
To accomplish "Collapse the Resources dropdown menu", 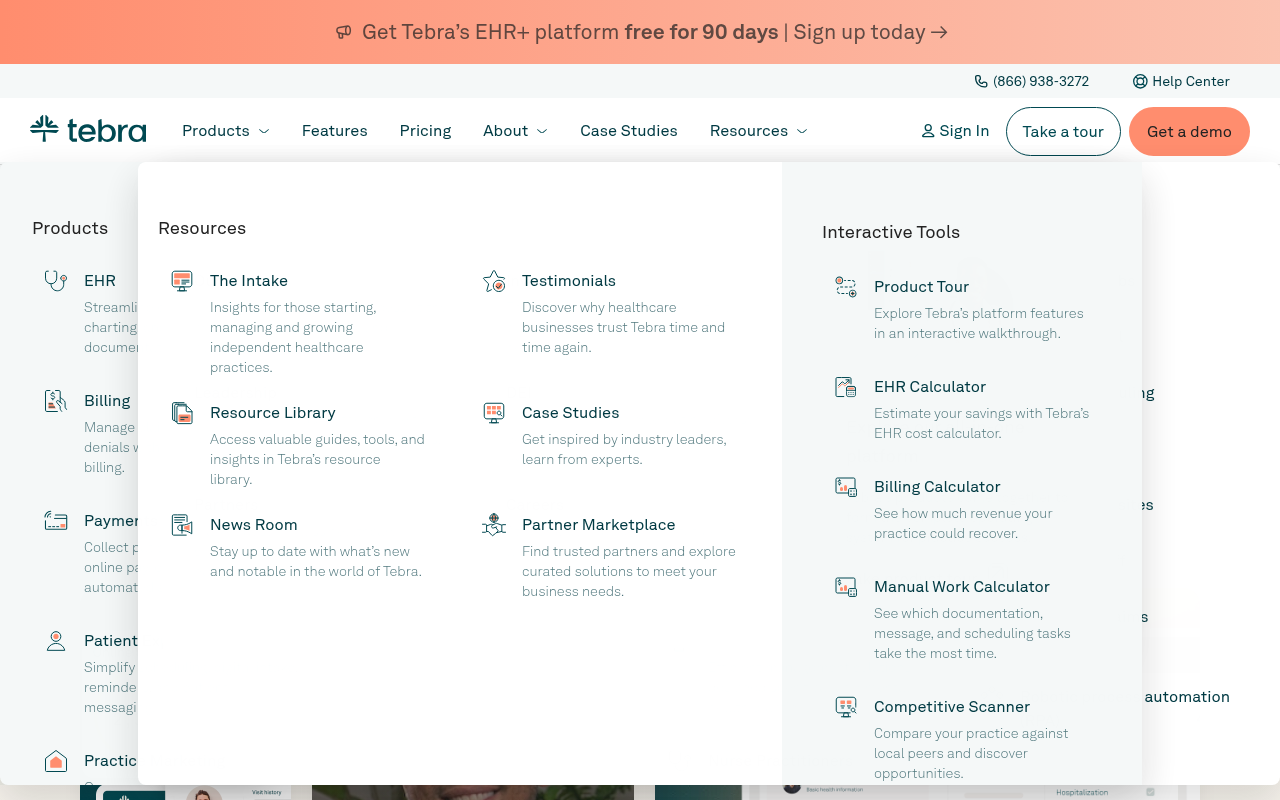I will click(759, 131).
